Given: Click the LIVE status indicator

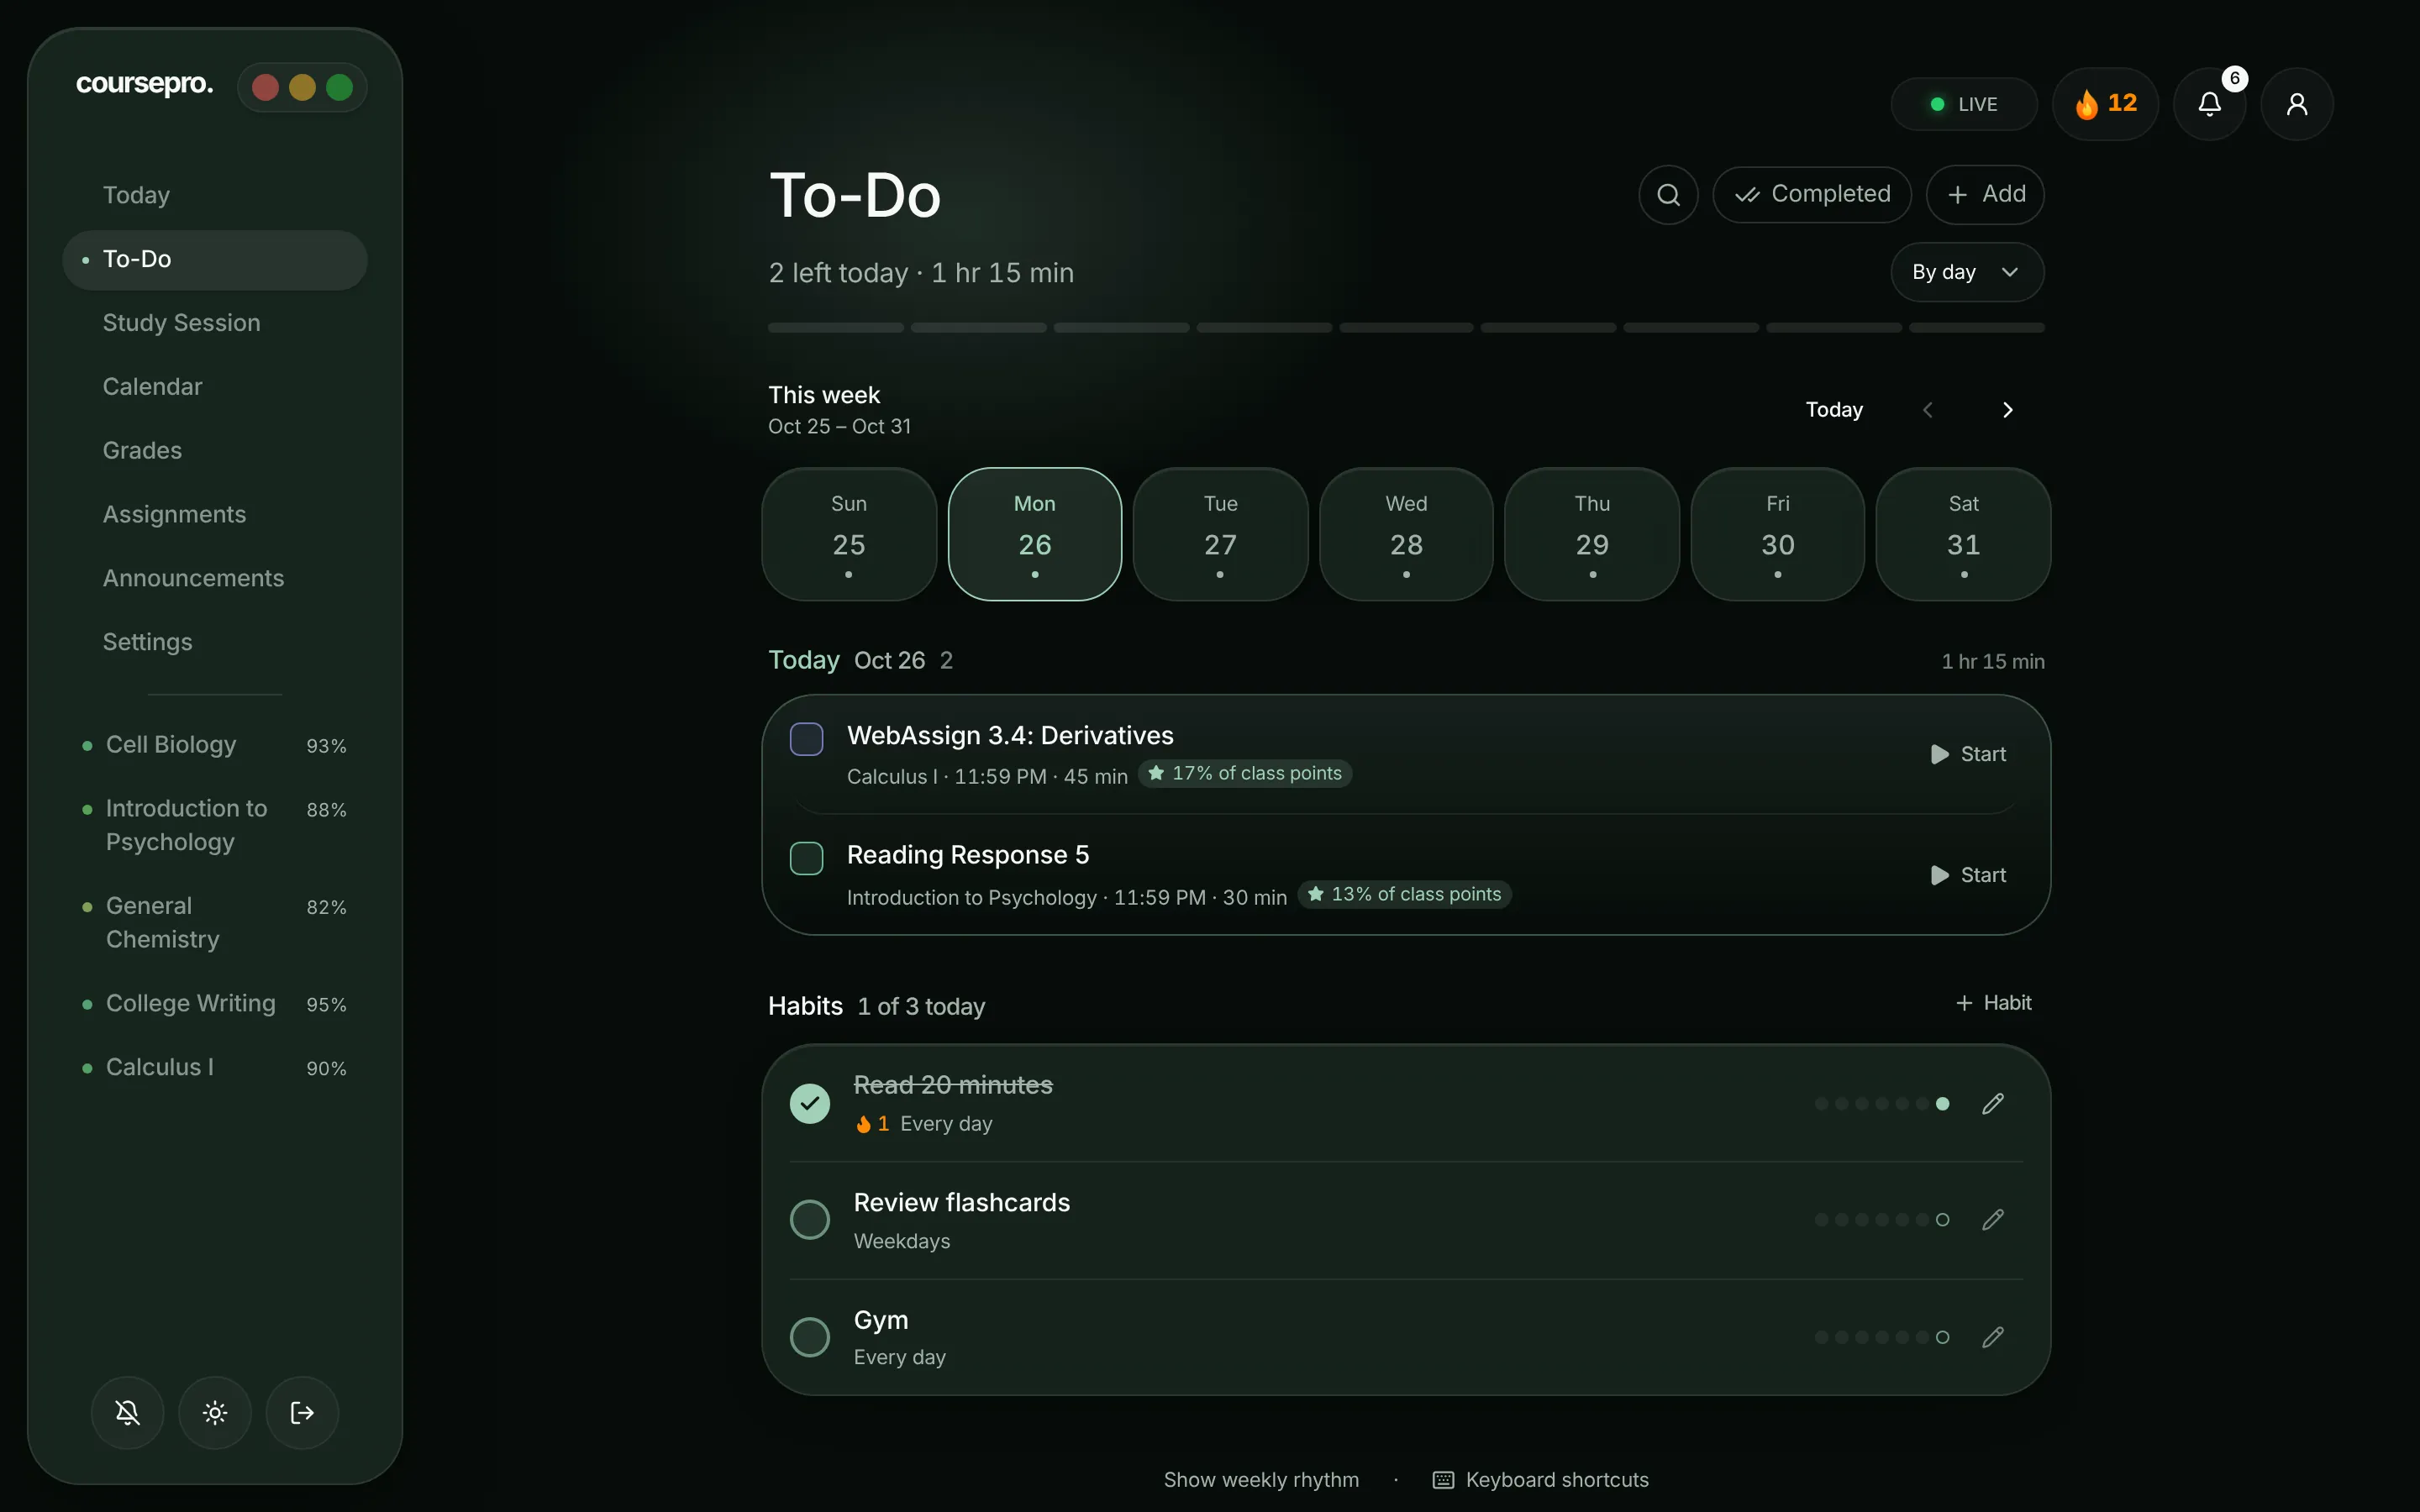Looking at the screenshot, I should [x=1964, y=104].
